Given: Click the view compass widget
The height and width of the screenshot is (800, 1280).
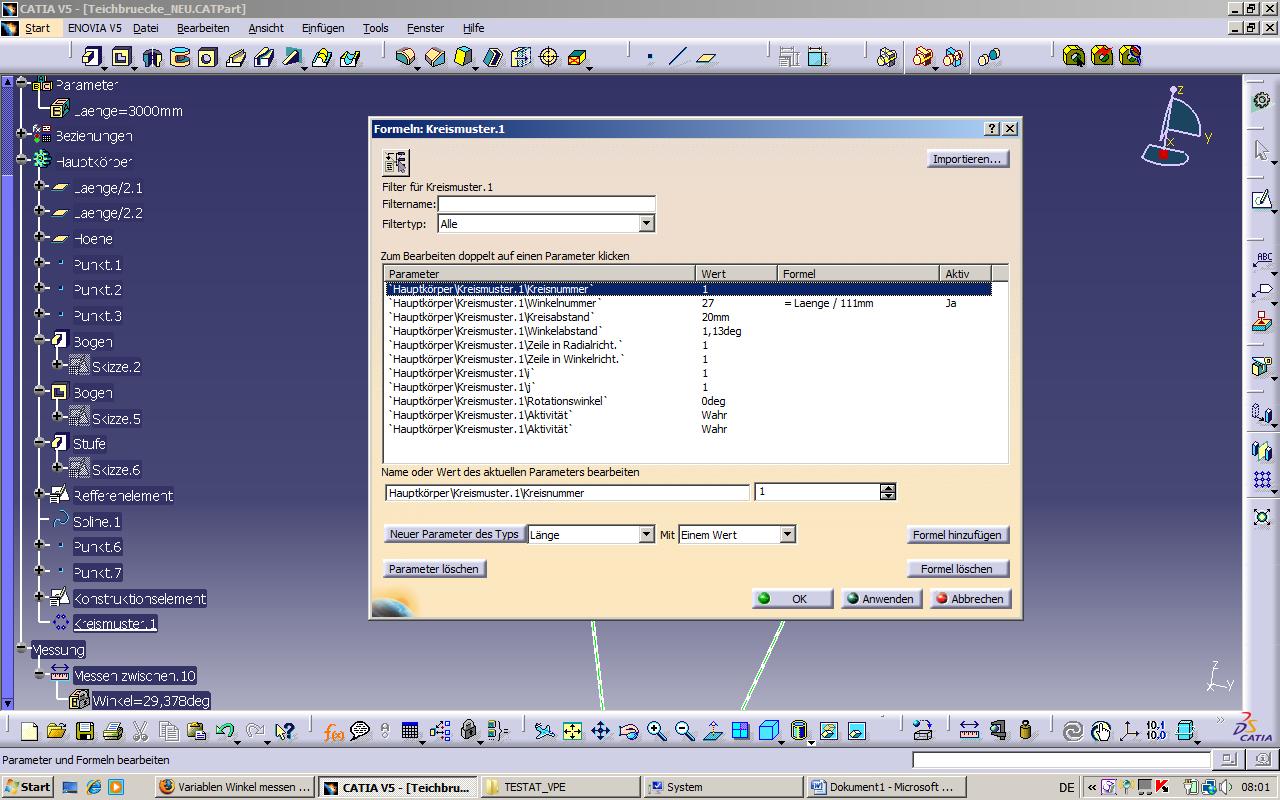Looking at the screenshot, I should tap(1178, 127).
